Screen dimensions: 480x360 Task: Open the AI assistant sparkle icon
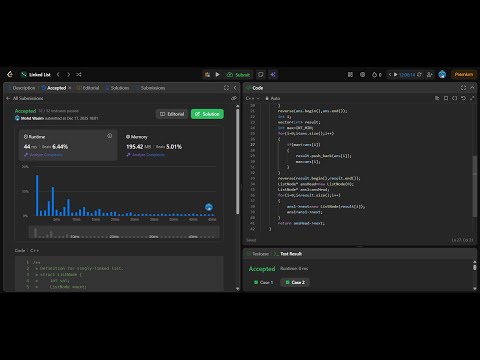click(273, 75)
